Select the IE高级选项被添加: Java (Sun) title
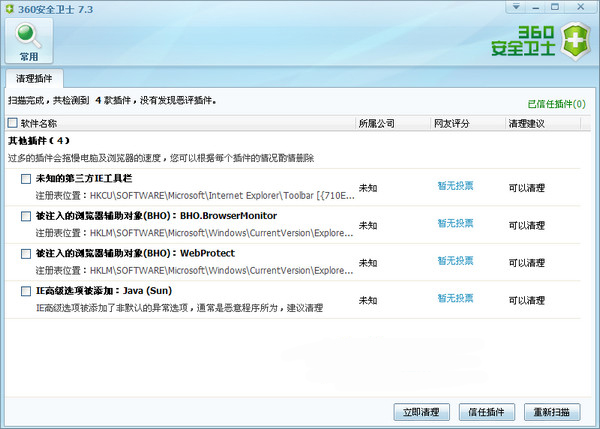Screen dimensions: 600x429 [104, 291]
